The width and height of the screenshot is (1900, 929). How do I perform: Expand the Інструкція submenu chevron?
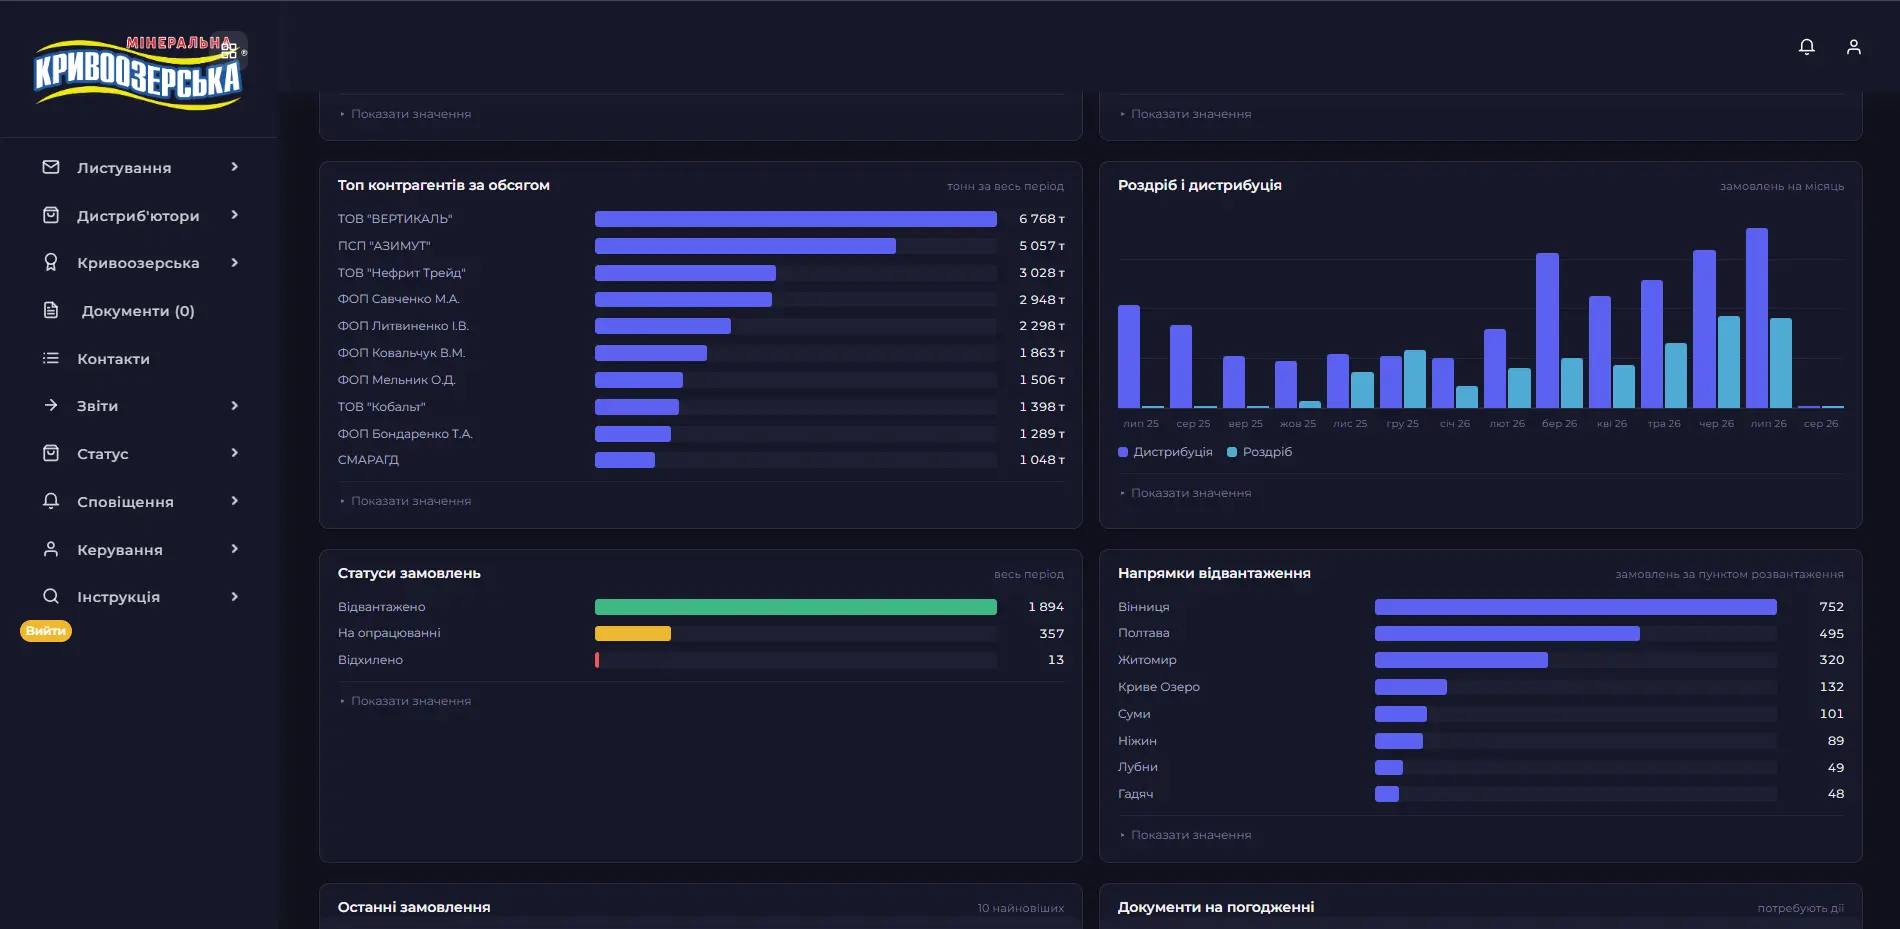pyautogui.click(x=235, y=596)
